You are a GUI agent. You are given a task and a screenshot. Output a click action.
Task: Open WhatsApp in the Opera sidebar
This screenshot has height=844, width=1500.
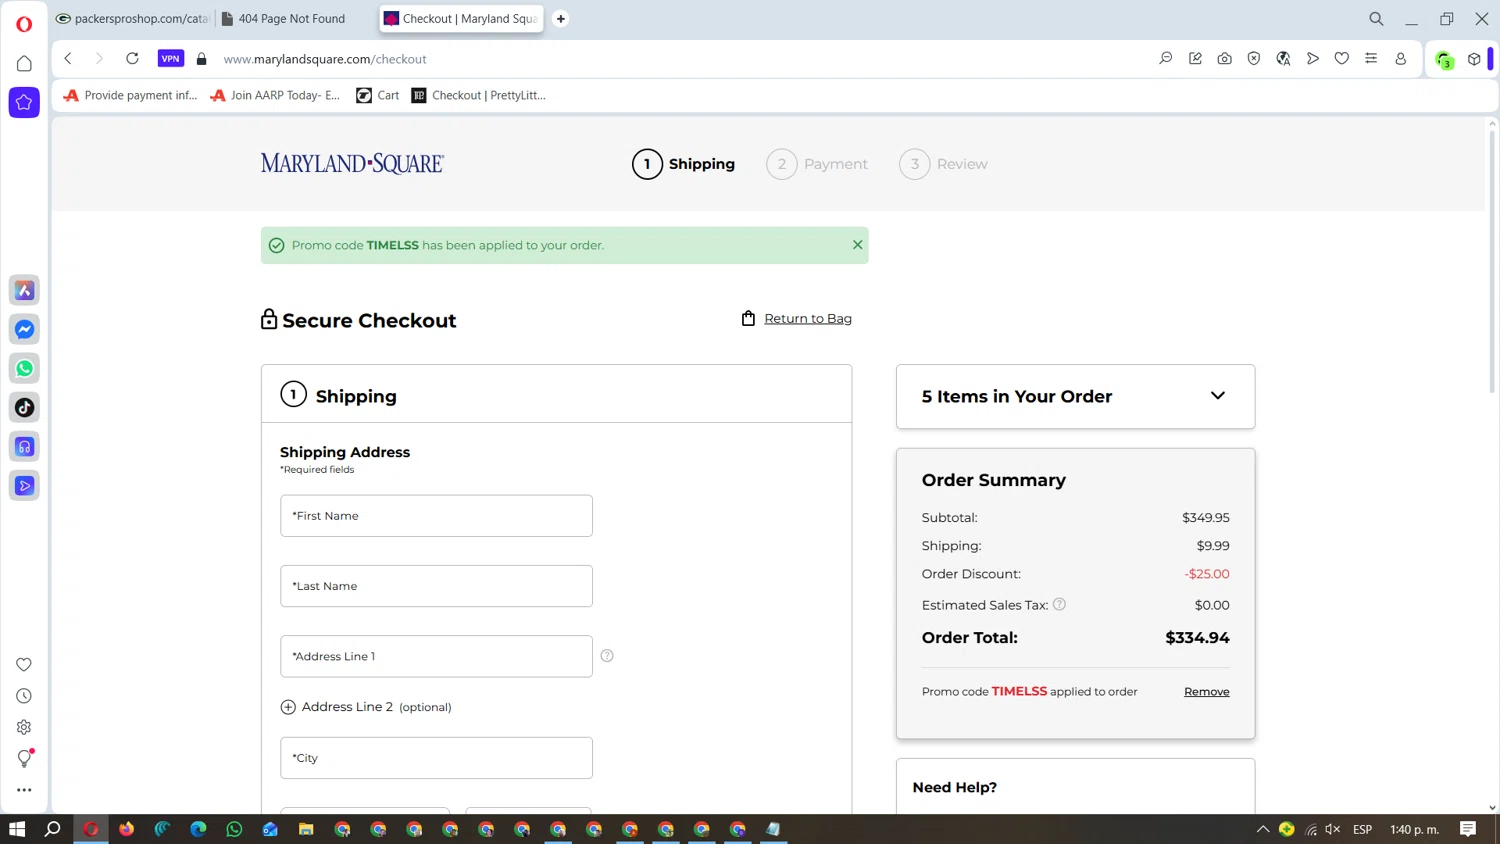[24, 368]
